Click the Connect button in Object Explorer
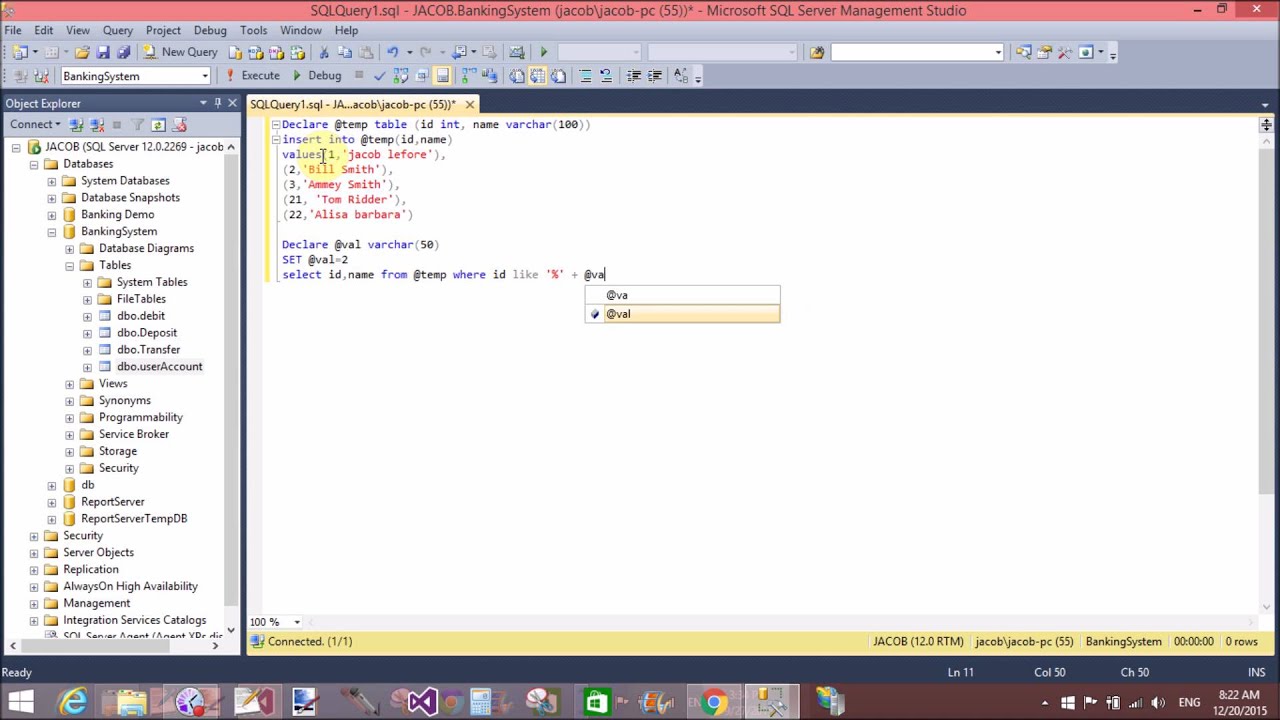This screenshot has height=720, width=1280. pos(35,124)
